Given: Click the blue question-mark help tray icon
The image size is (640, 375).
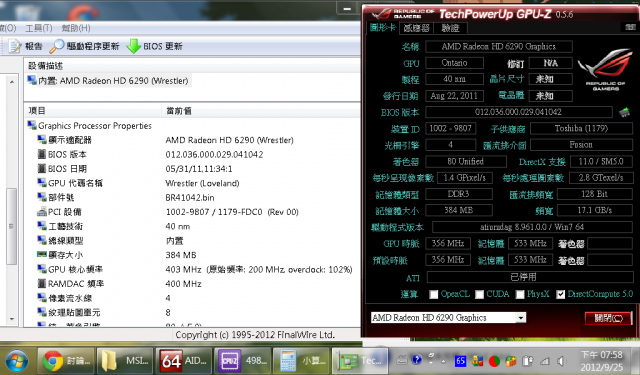Looking at the screenshot, I should [417, 359].
